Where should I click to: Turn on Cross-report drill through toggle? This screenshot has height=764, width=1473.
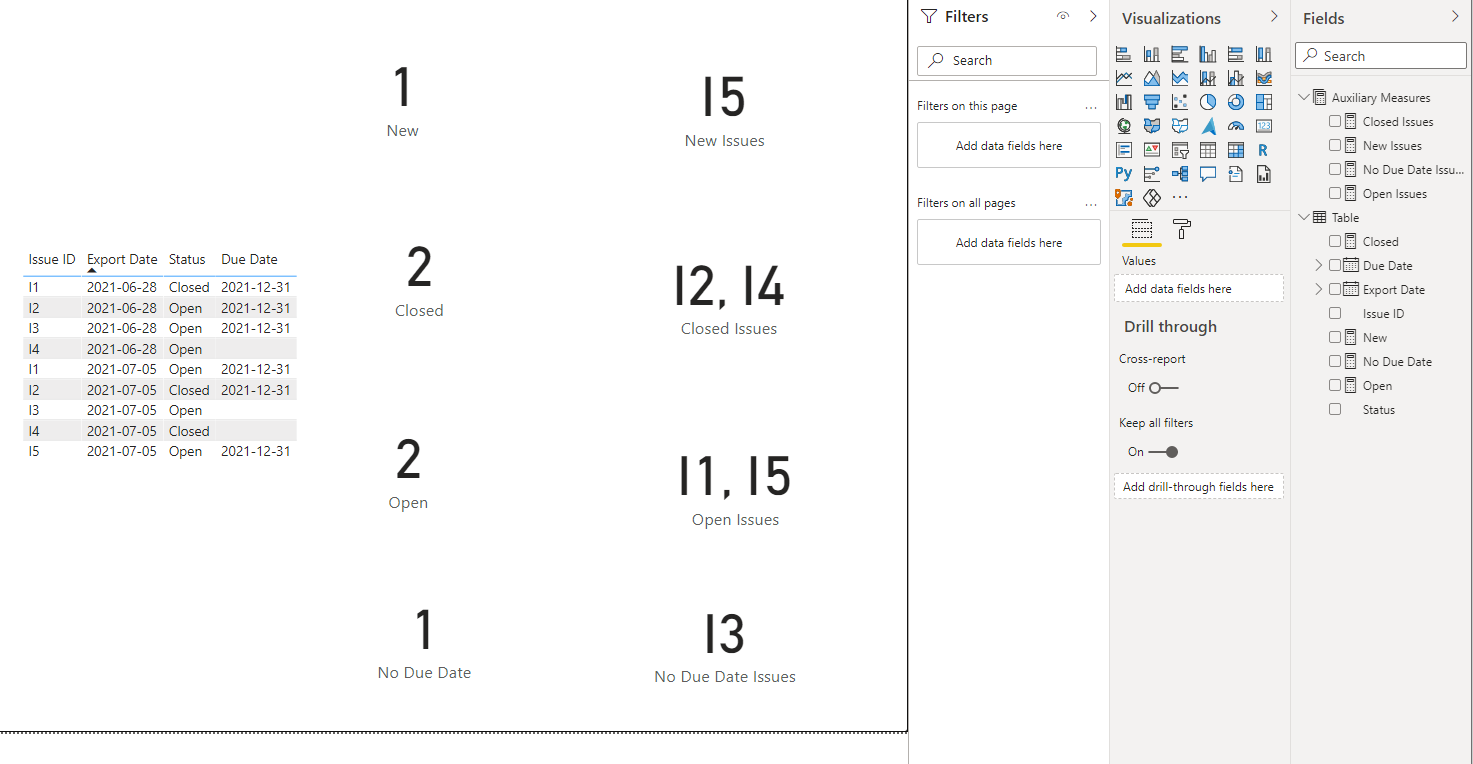point(1164,388)
